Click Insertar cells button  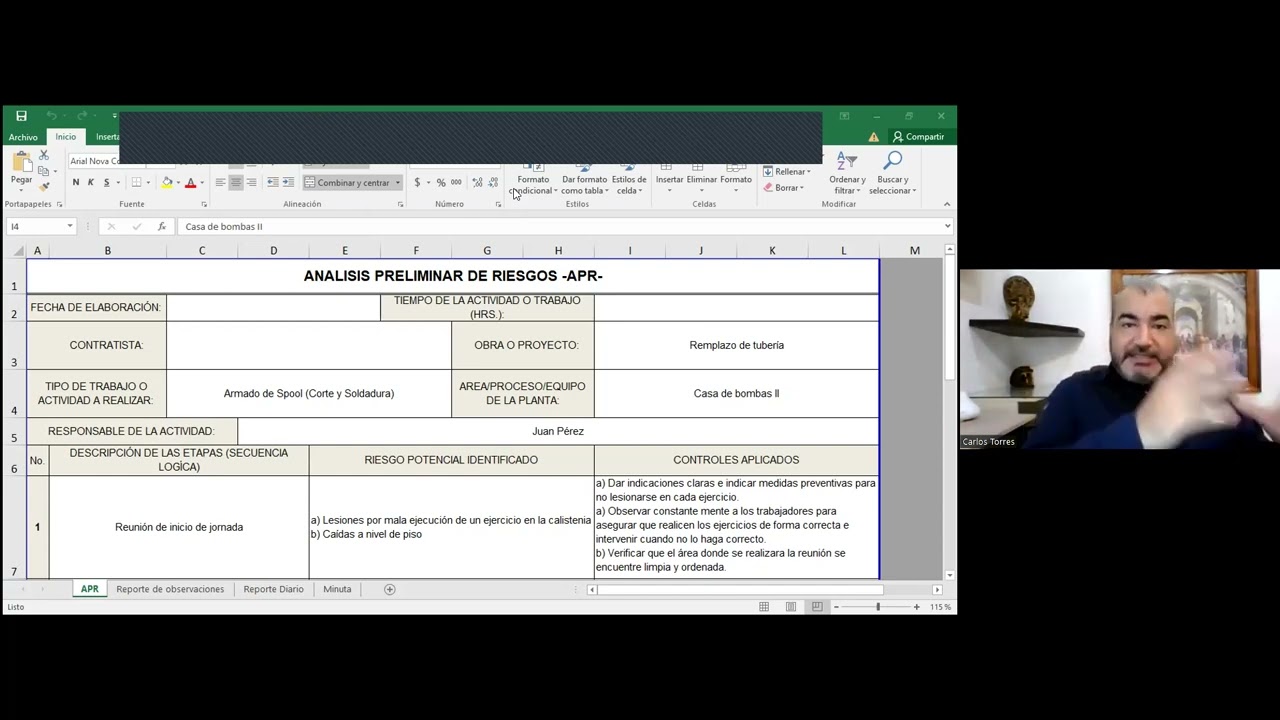(669, 179)
